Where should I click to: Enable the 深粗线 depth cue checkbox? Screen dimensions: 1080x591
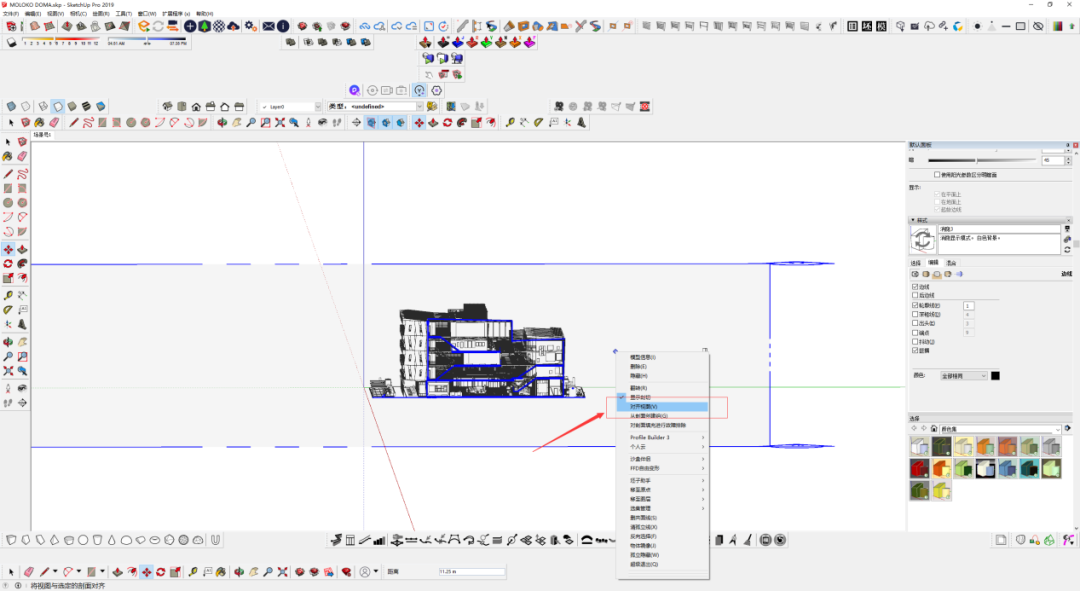[915, 314]
